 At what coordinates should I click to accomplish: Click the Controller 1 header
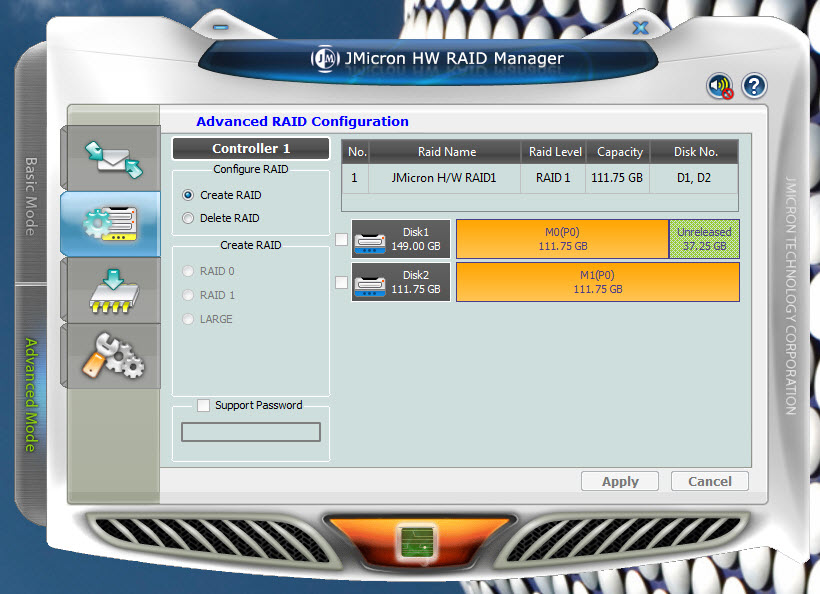point(251,148)
